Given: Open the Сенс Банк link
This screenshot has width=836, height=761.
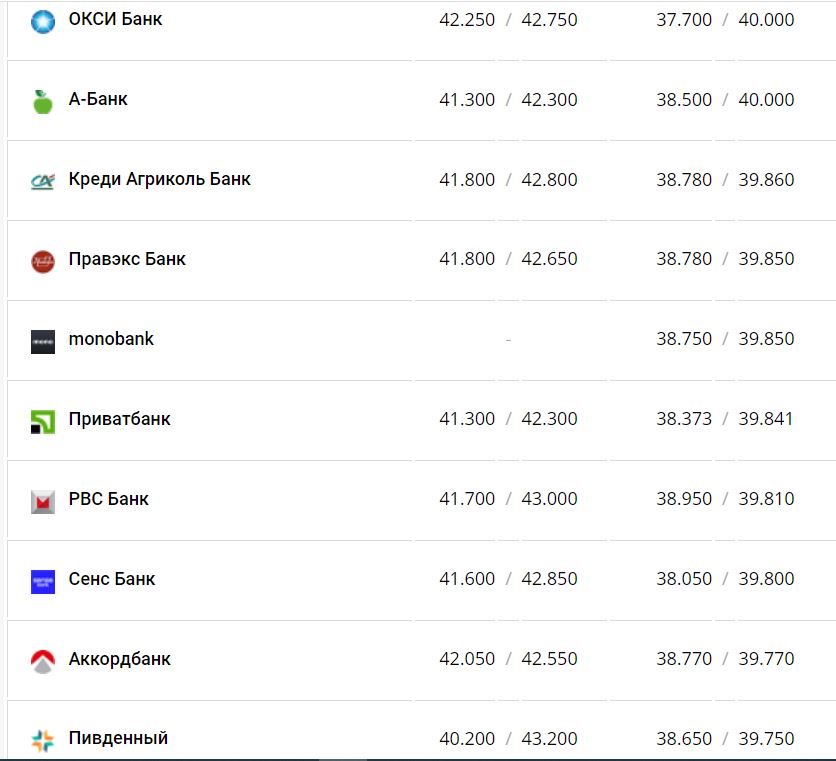Looking at the screenshot, I should 112,579.
